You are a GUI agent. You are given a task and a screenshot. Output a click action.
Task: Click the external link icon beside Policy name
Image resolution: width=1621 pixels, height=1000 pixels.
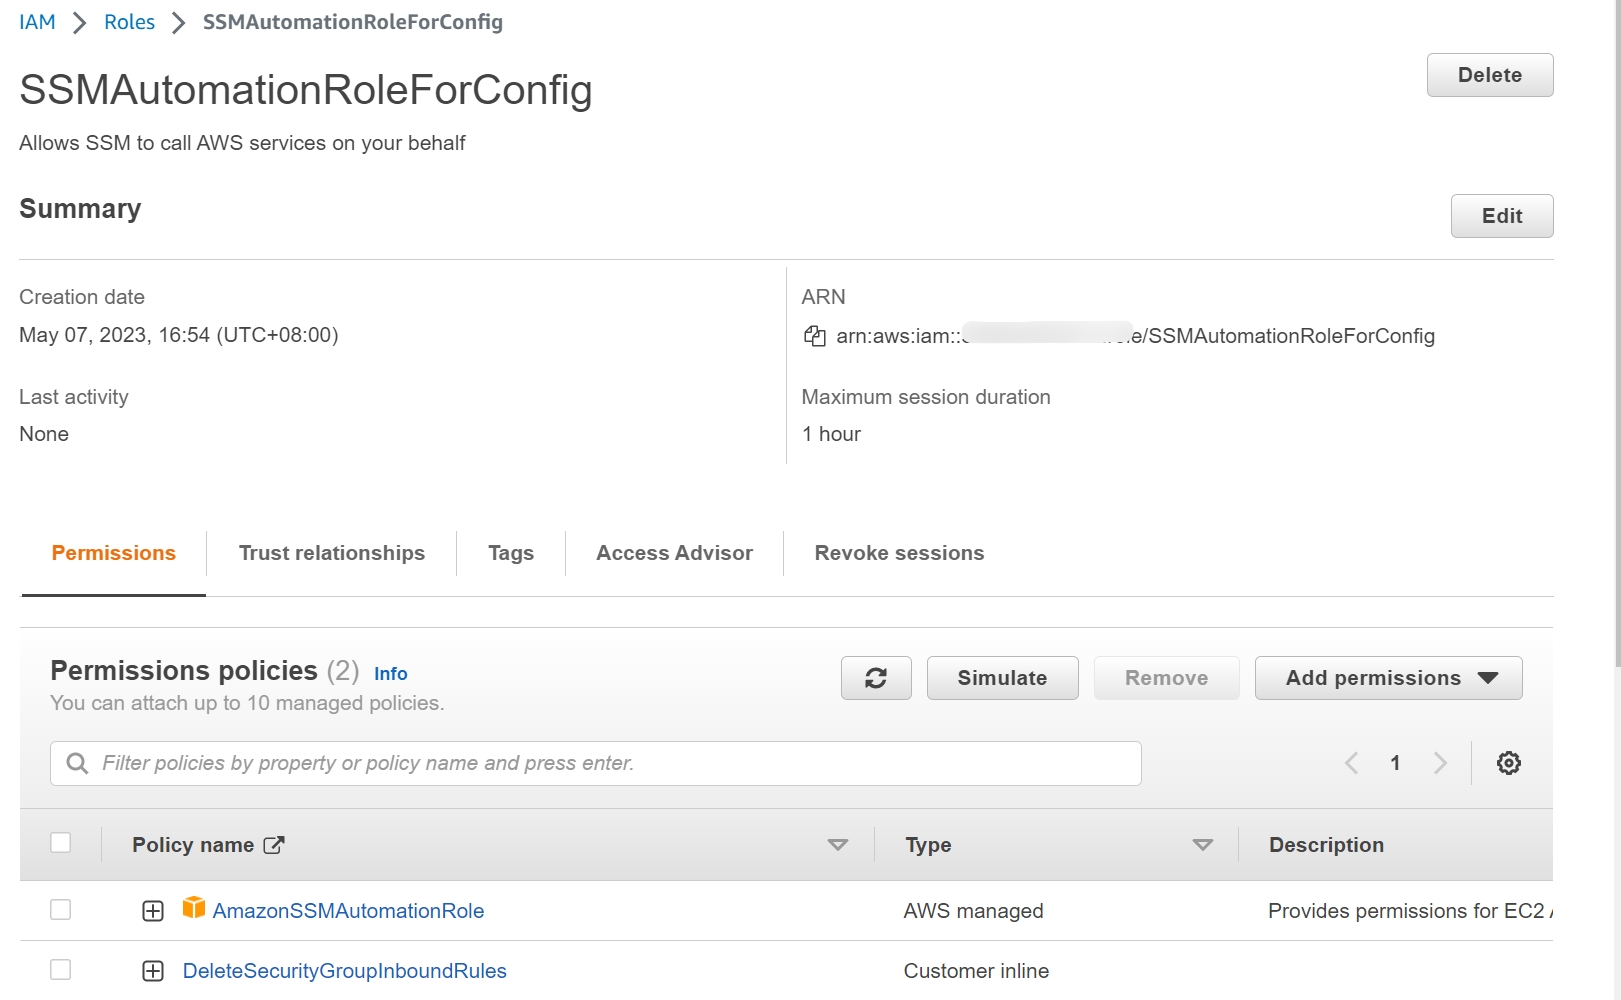274,845
